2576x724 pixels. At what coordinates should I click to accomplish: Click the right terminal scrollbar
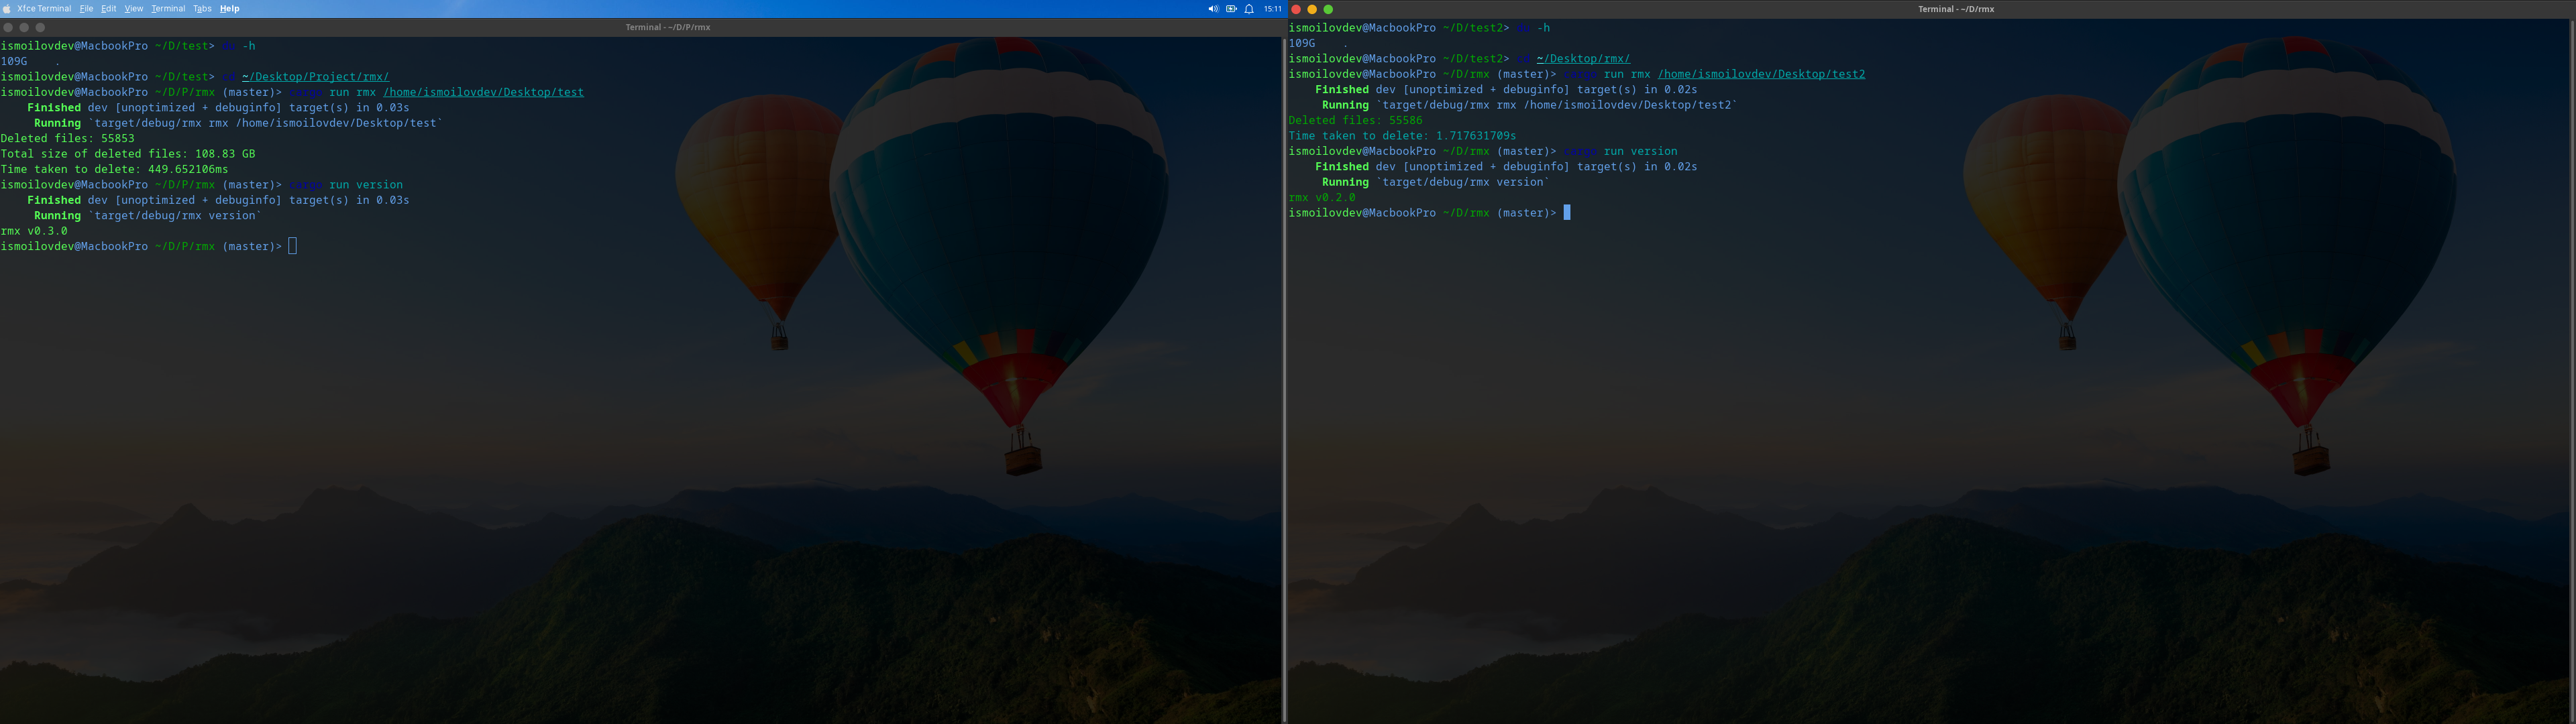tap(2572, 370)
